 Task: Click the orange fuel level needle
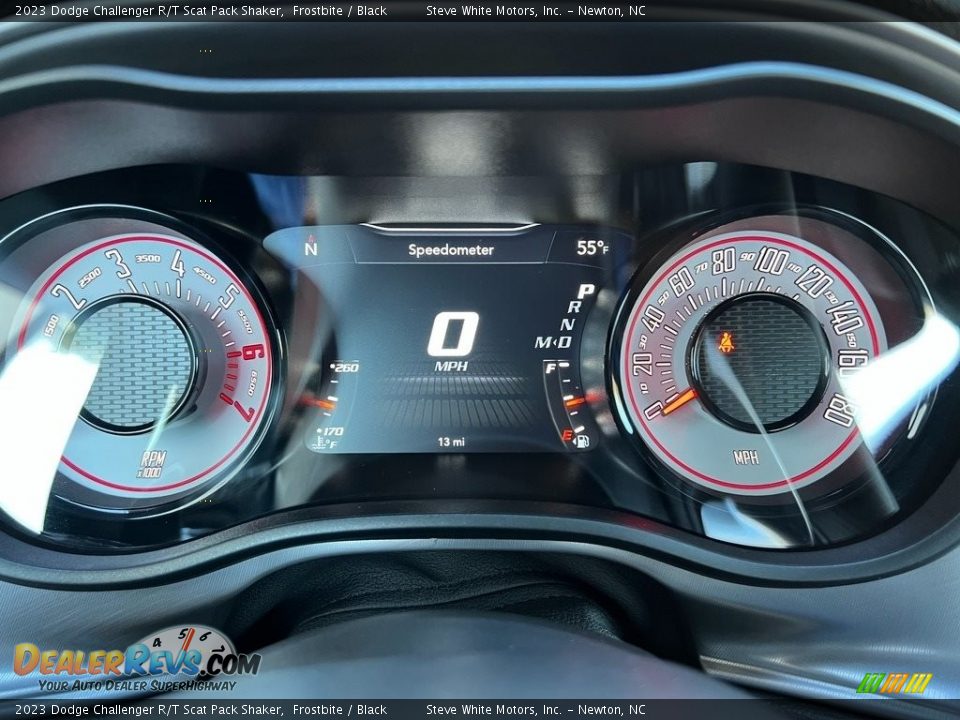575,402
